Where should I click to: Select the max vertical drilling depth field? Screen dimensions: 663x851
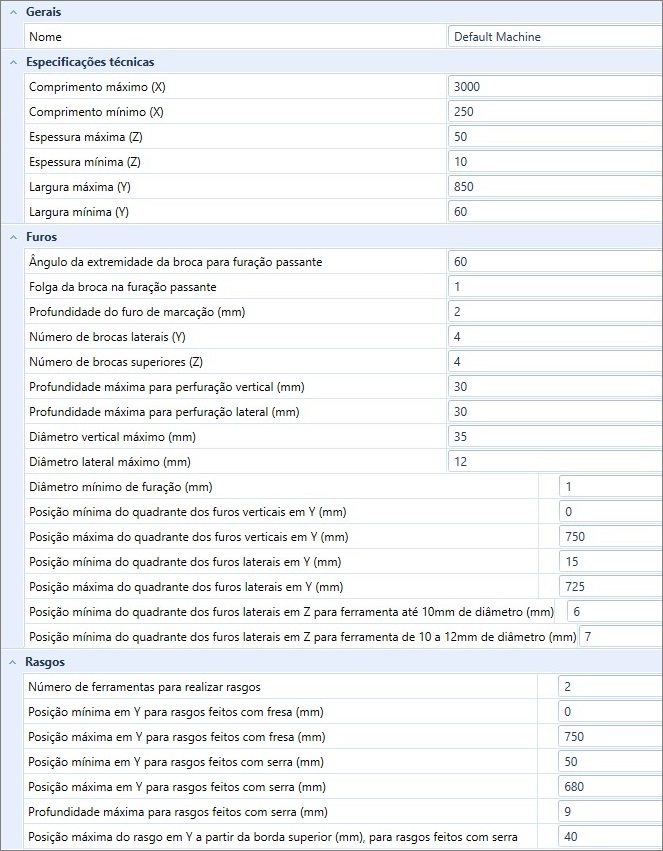point(556,386)
